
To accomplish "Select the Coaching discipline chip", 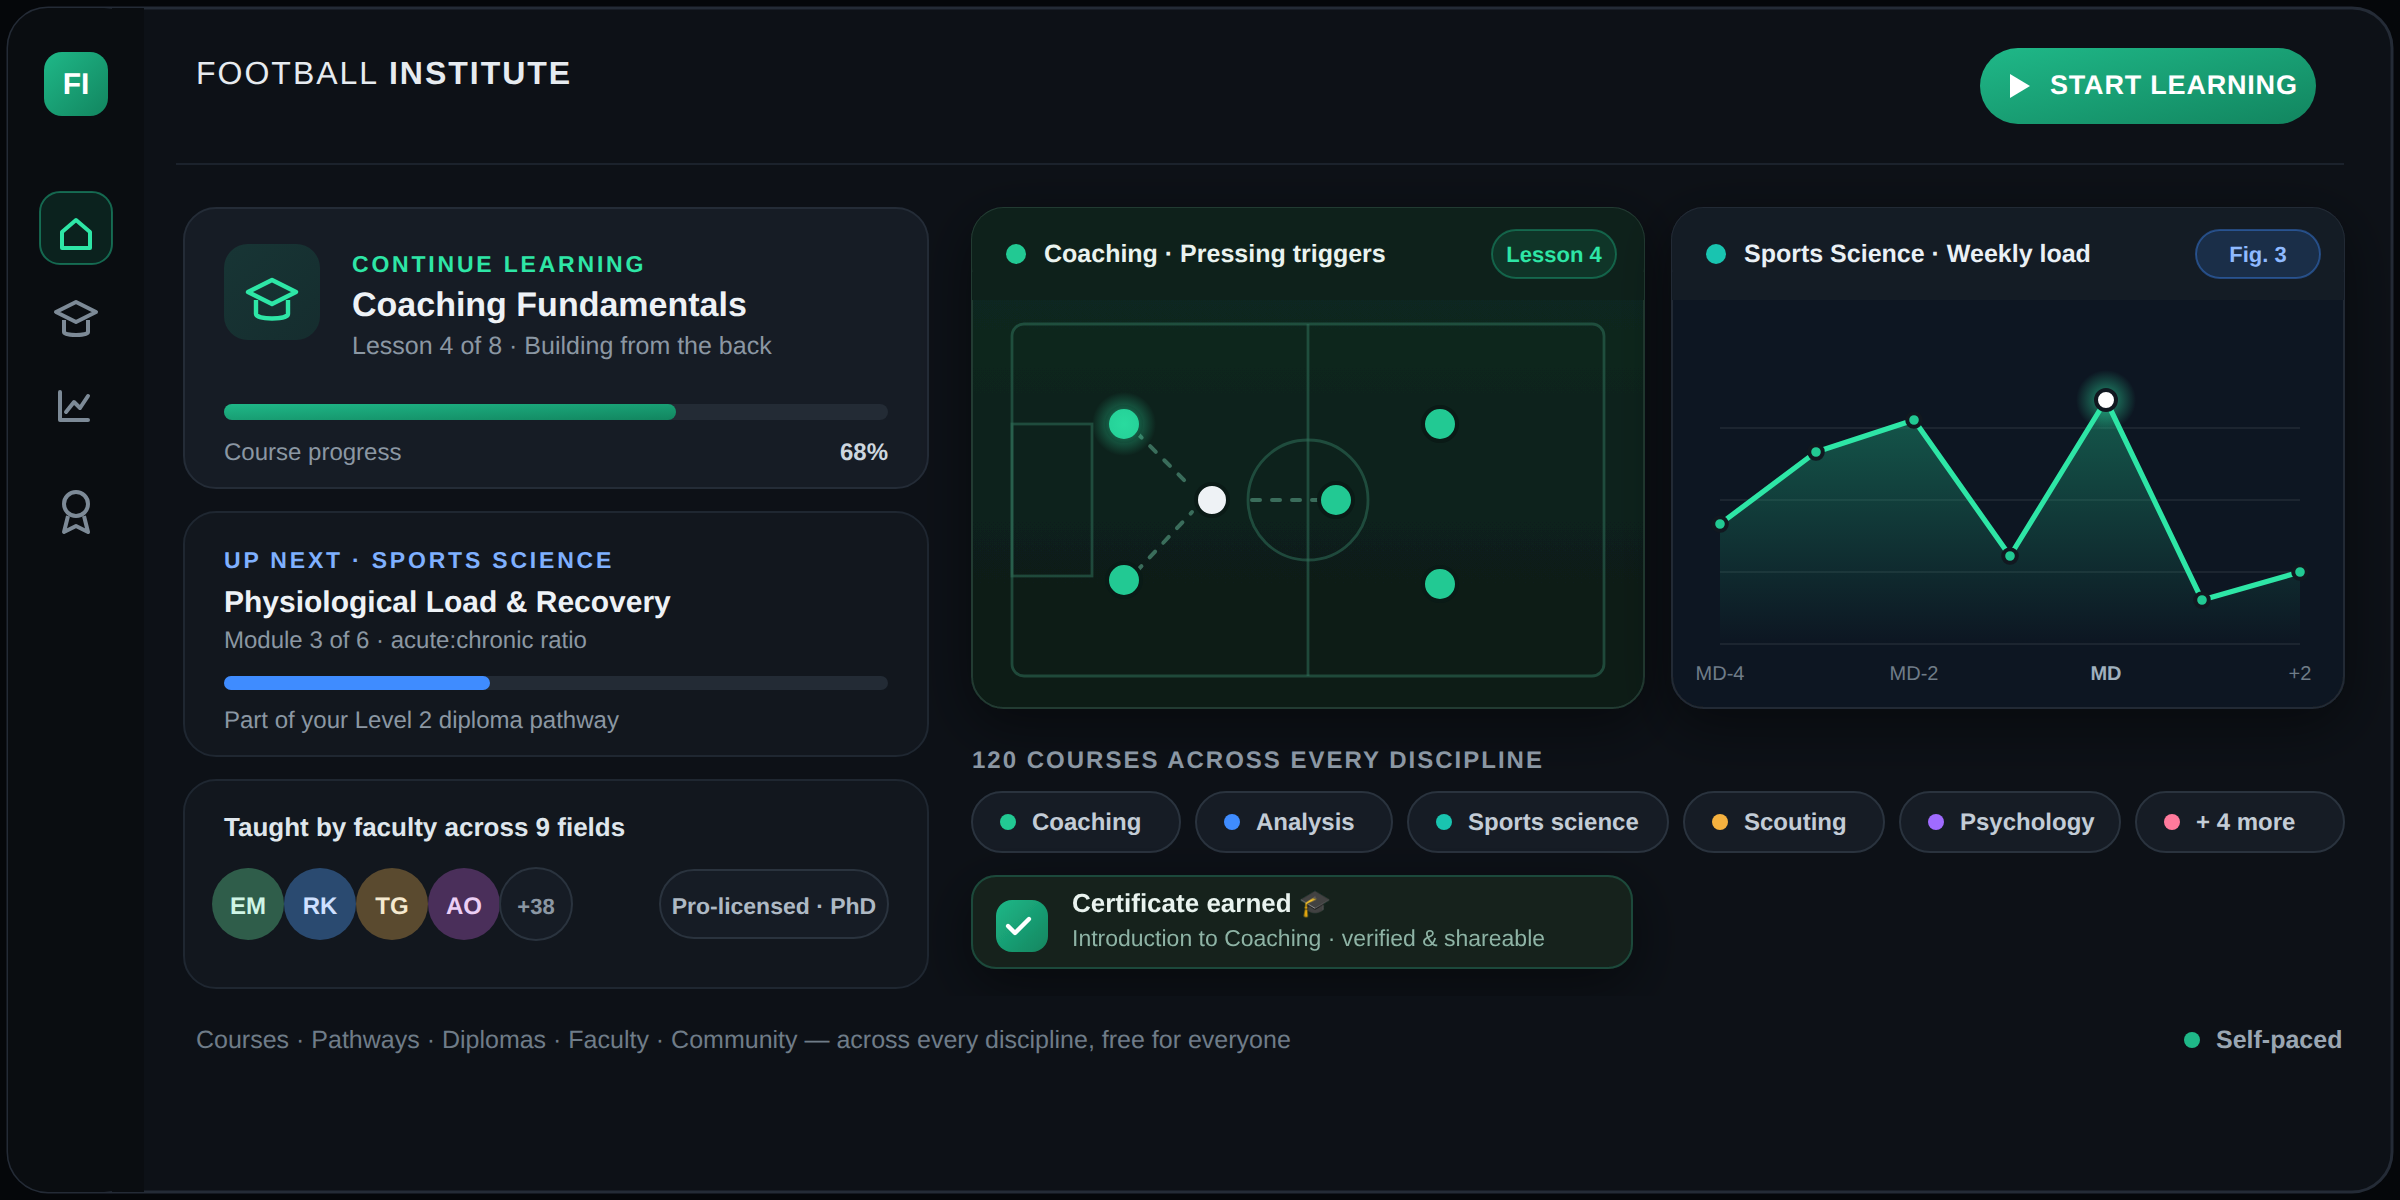I will 1076,822.
